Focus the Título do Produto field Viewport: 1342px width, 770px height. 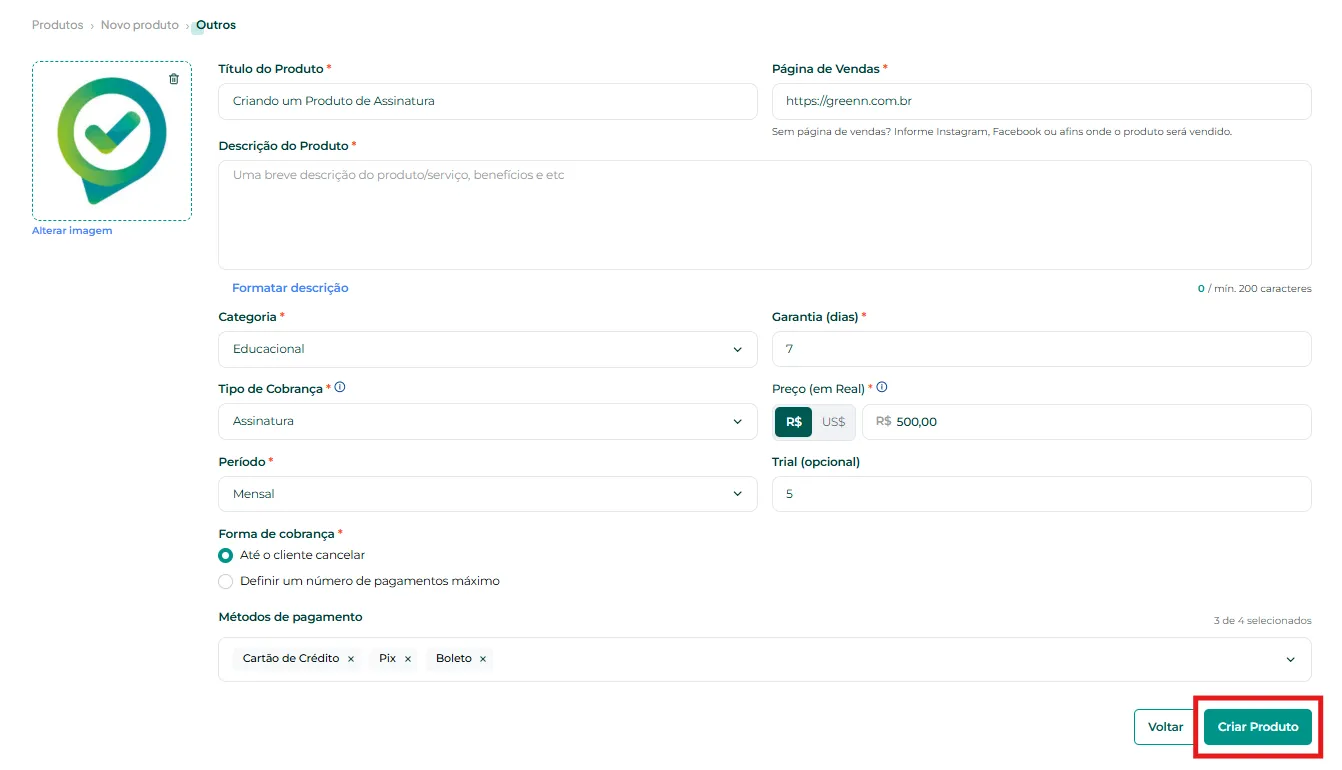[488, 101]
